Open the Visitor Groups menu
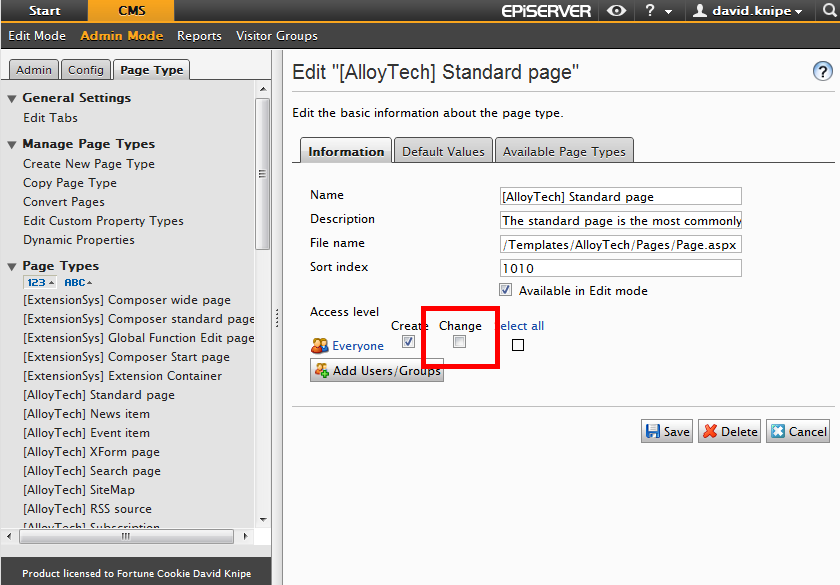This screenshot has width=840, height=585. 276,35
